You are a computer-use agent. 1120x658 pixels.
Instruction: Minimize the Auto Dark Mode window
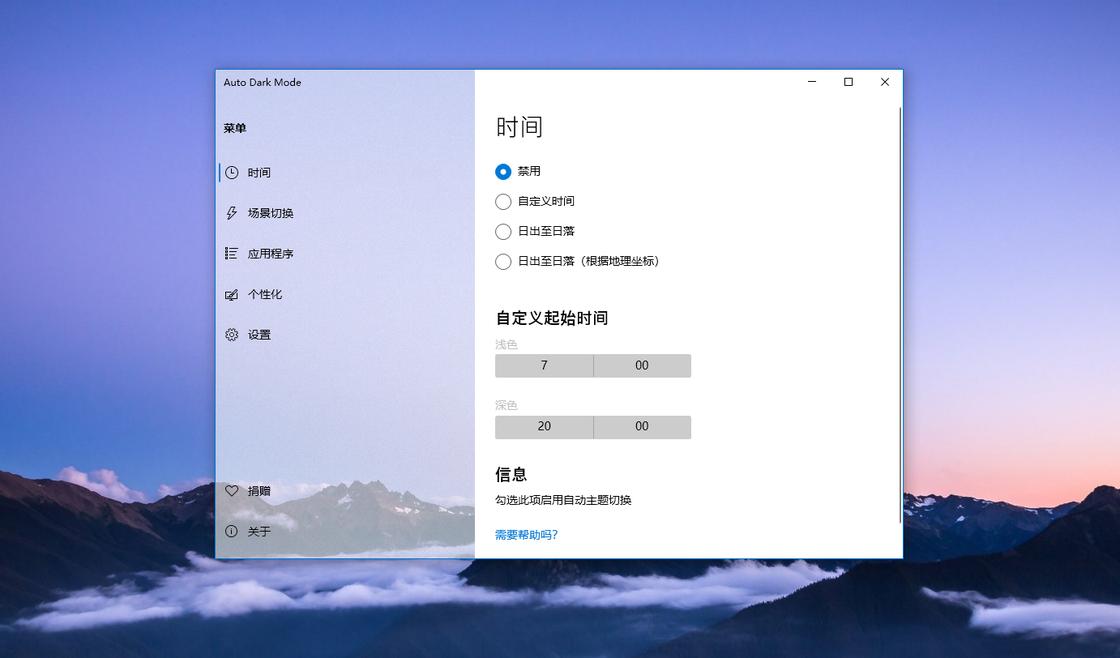(x=811, y=82)
